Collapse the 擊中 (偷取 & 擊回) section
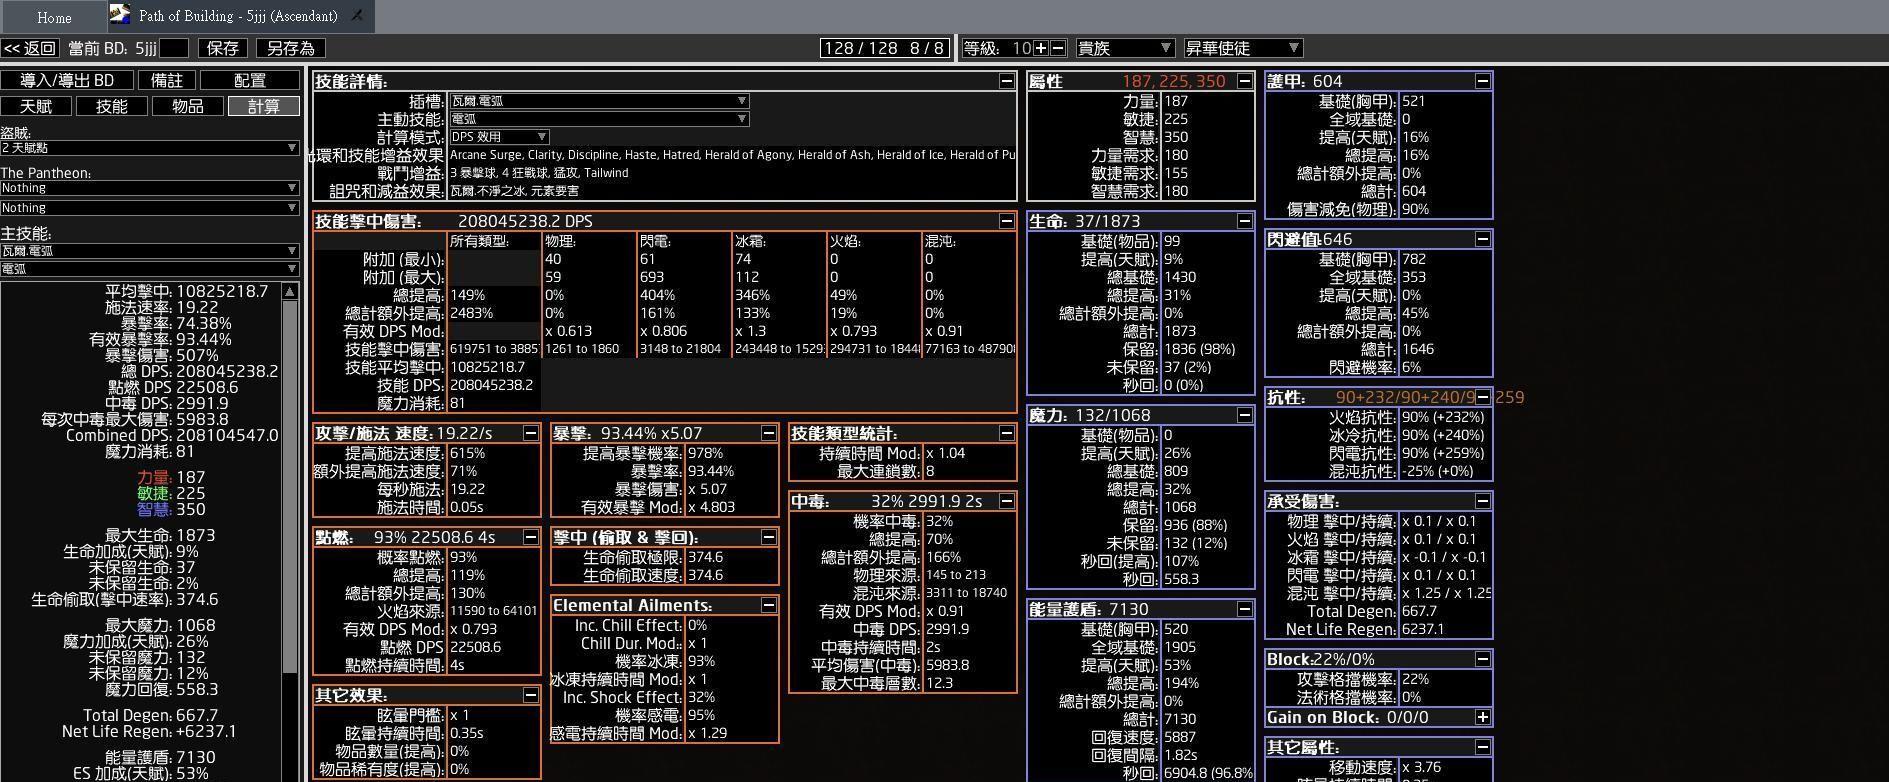The image size is (1889, 782). tap(768, 537)
